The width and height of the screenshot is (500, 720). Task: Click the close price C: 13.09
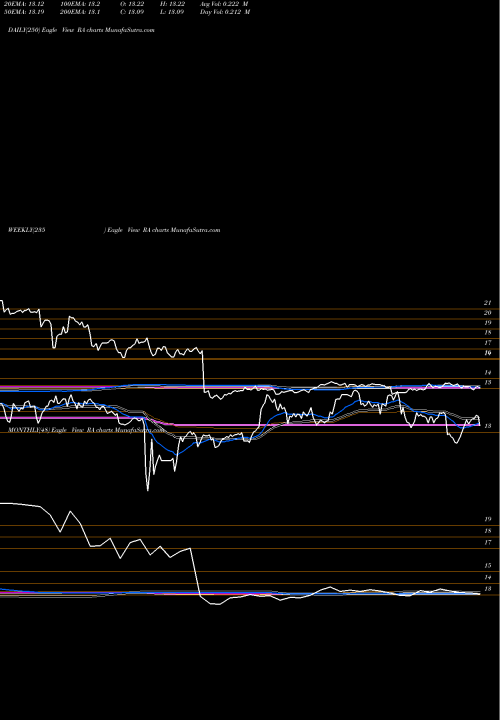tap(132, 12)
